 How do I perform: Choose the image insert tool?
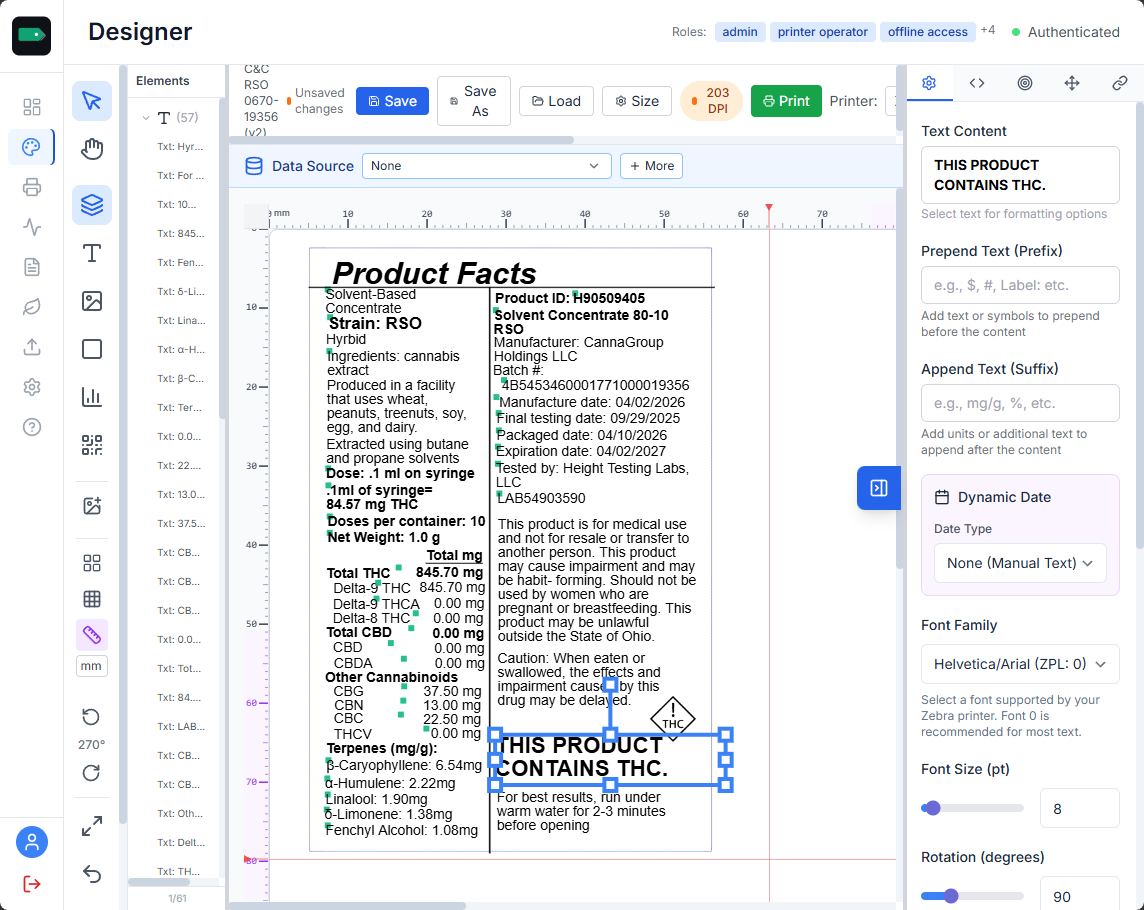92,301
